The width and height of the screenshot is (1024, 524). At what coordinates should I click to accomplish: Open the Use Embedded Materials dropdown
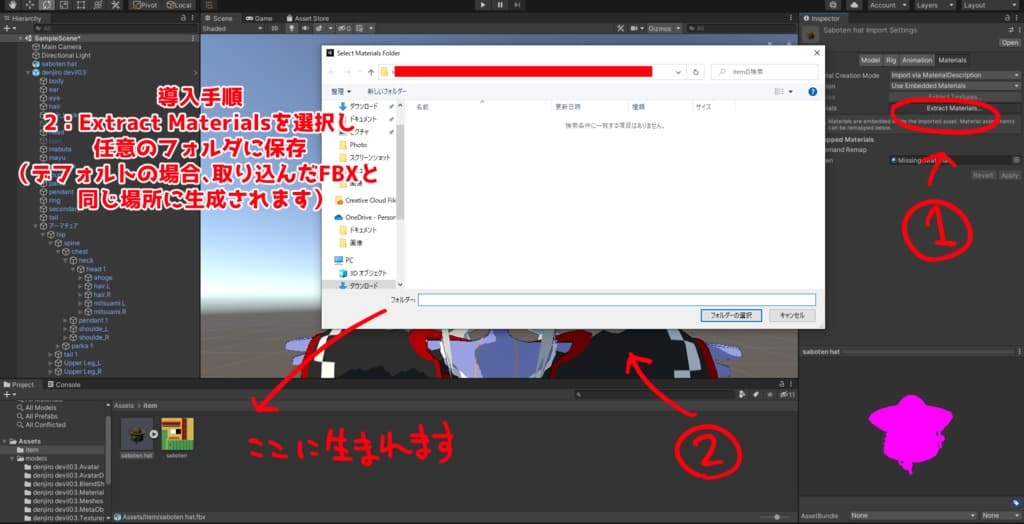click(954, 86)
